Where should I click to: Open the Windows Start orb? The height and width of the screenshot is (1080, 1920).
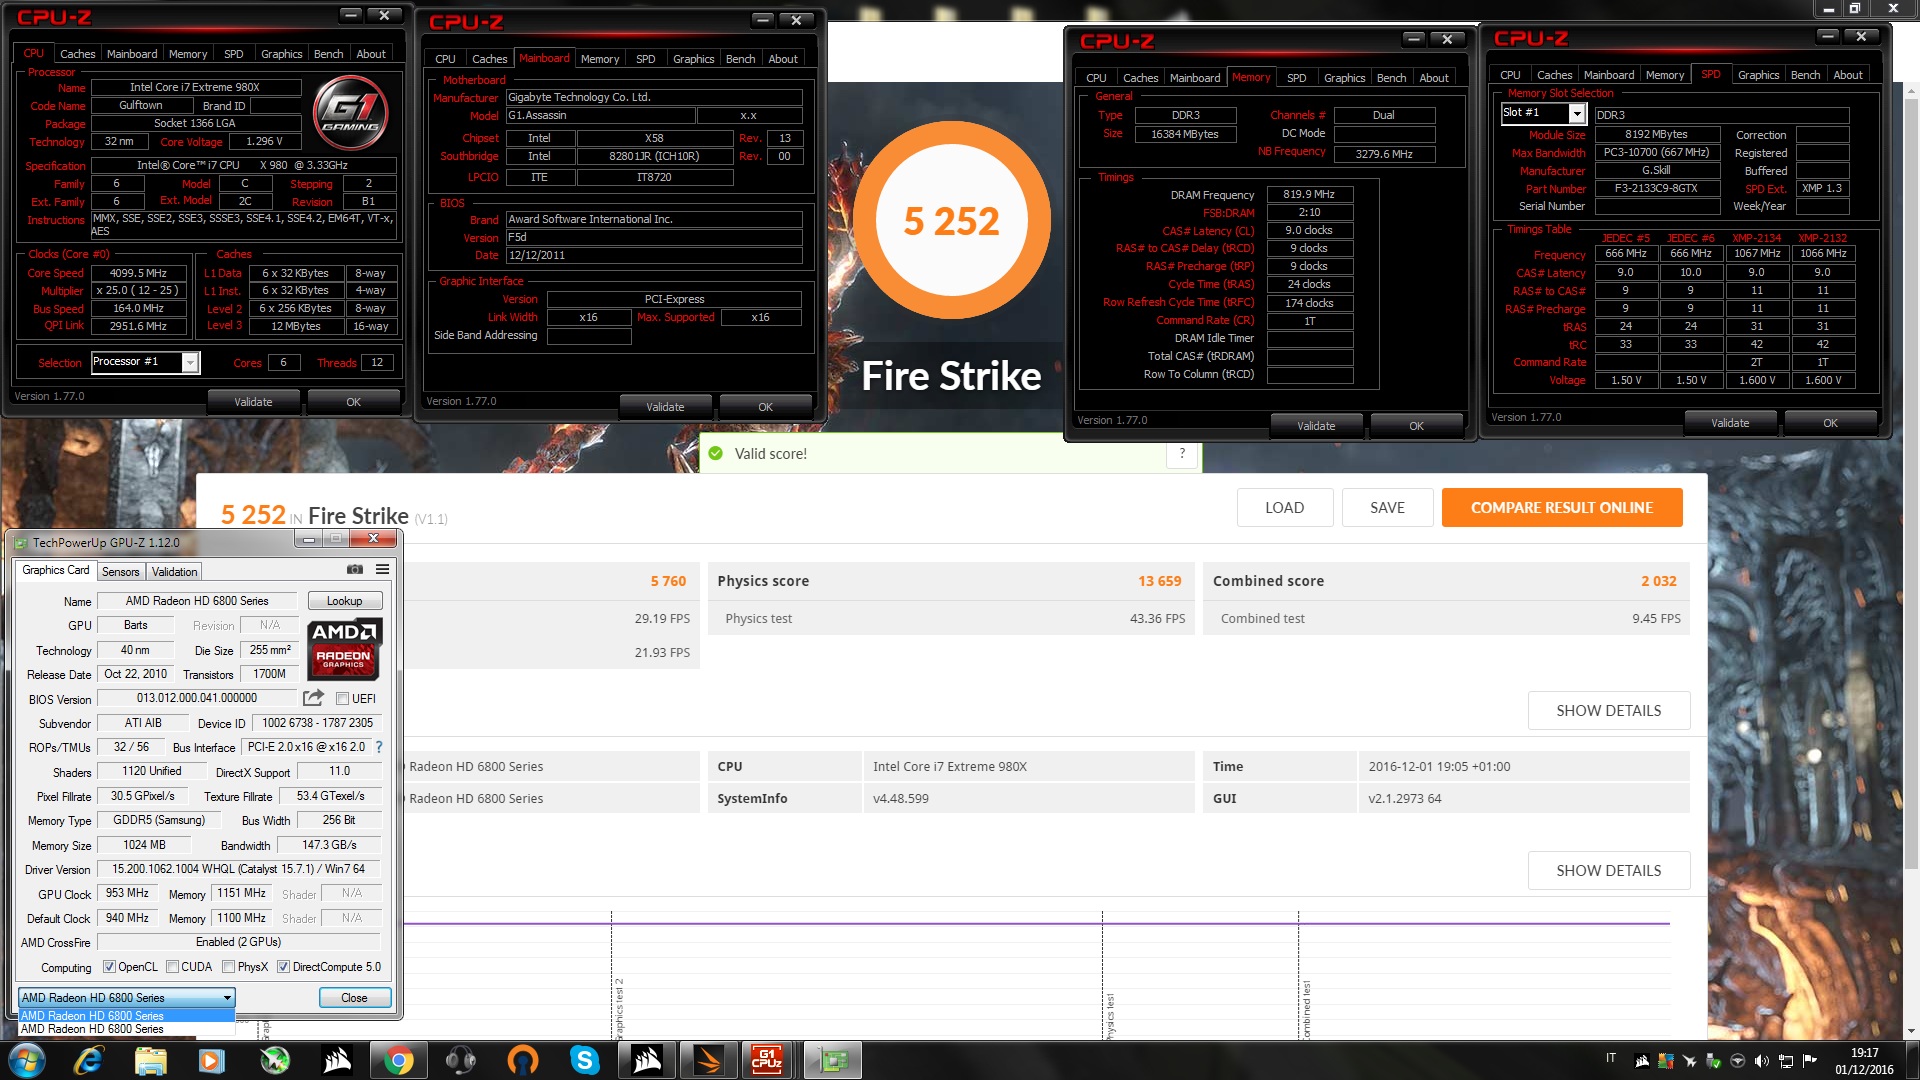[26, 1060]
